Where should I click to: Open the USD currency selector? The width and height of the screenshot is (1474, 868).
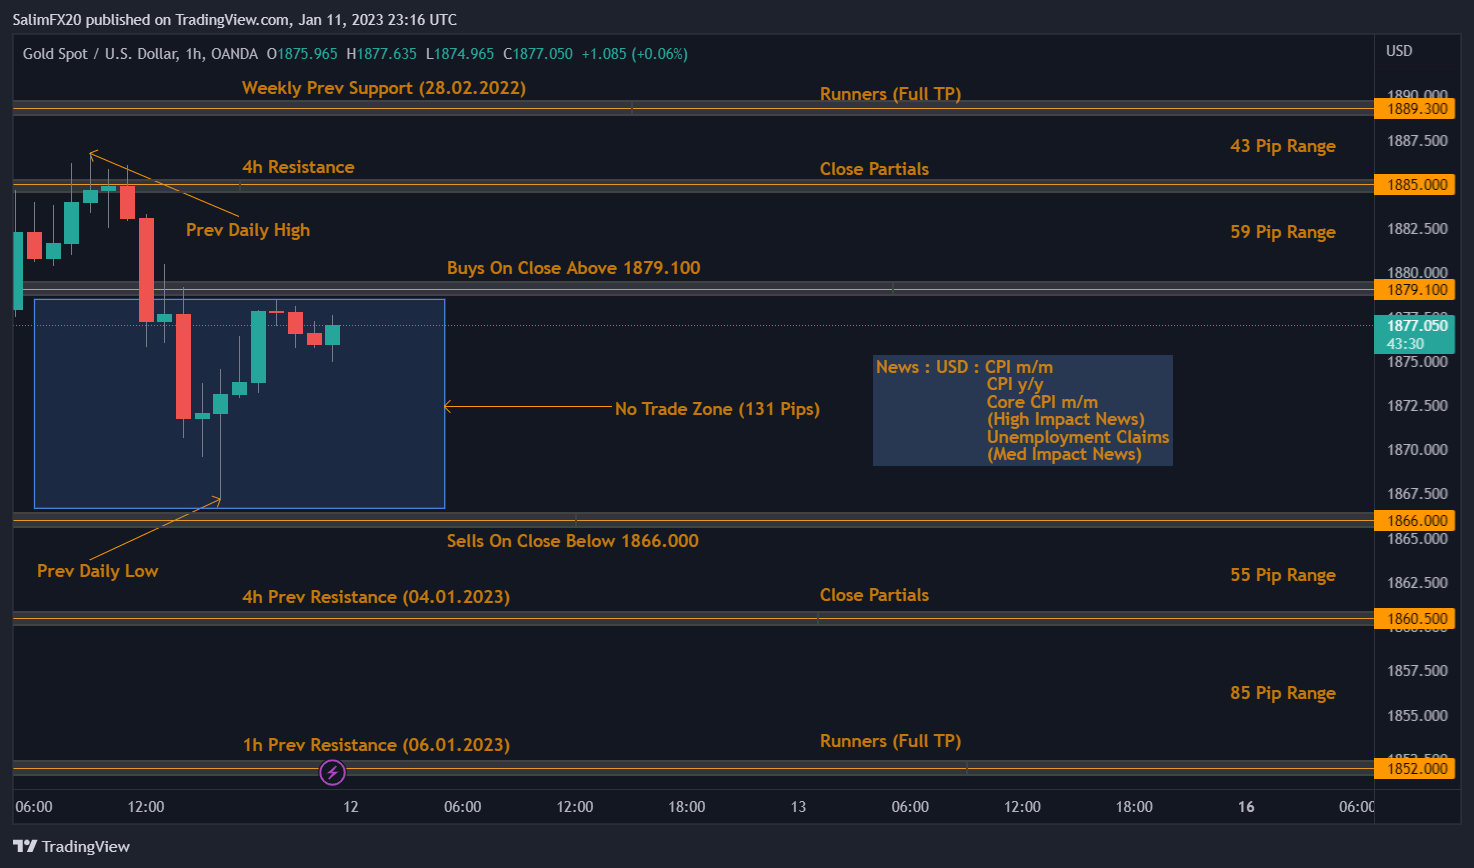pos(1398,51)
